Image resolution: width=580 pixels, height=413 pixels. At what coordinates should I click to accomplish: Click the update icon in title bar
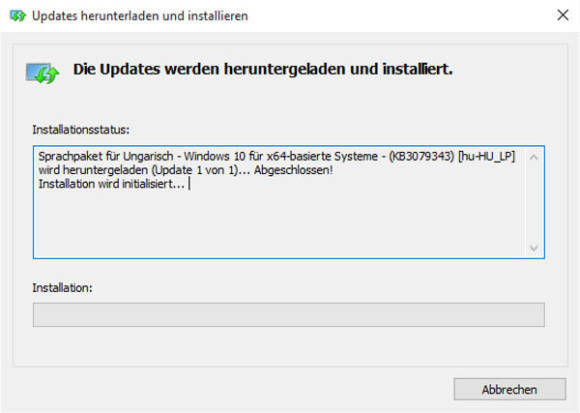click(x=18, y=16)
